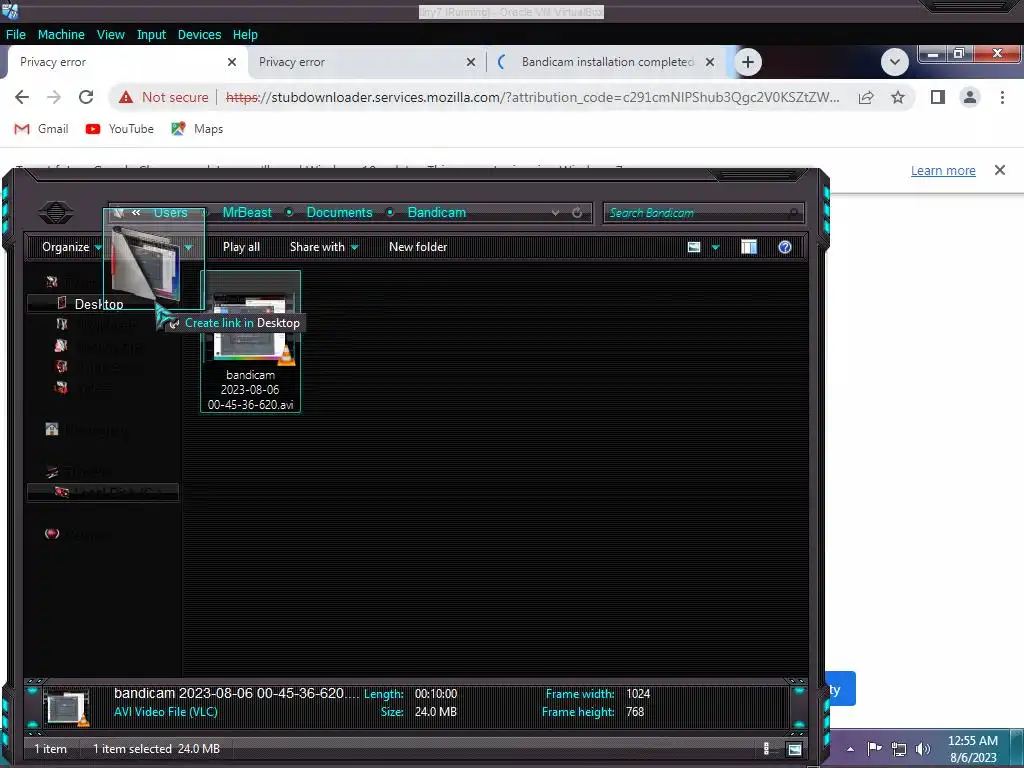Share this page from address bar
1024x768 pixels.
coord(866,97)
